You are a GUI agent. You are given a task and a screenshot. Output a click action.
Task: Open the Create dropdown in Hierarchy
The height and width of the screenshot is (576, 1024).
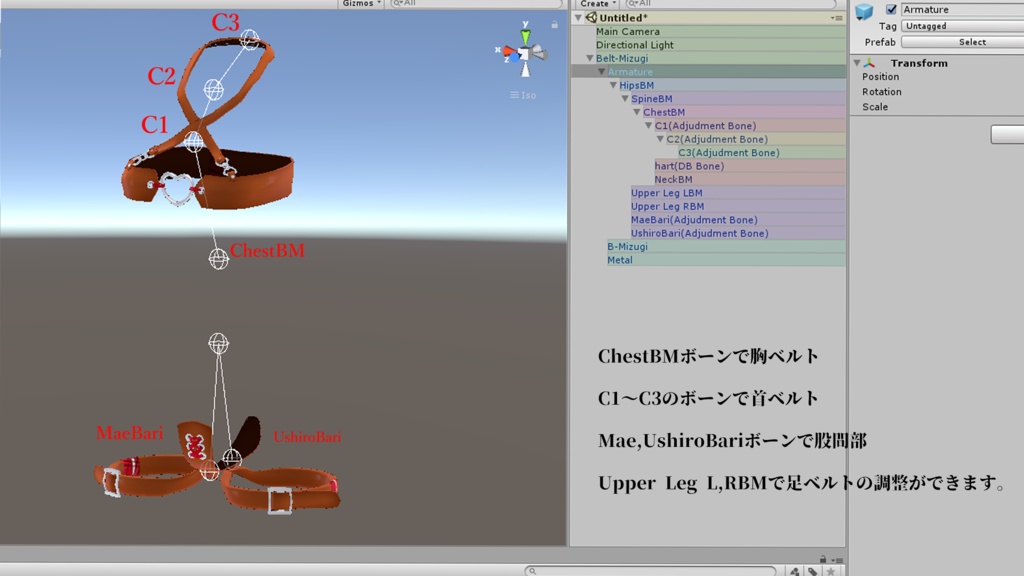coord(598,3)
